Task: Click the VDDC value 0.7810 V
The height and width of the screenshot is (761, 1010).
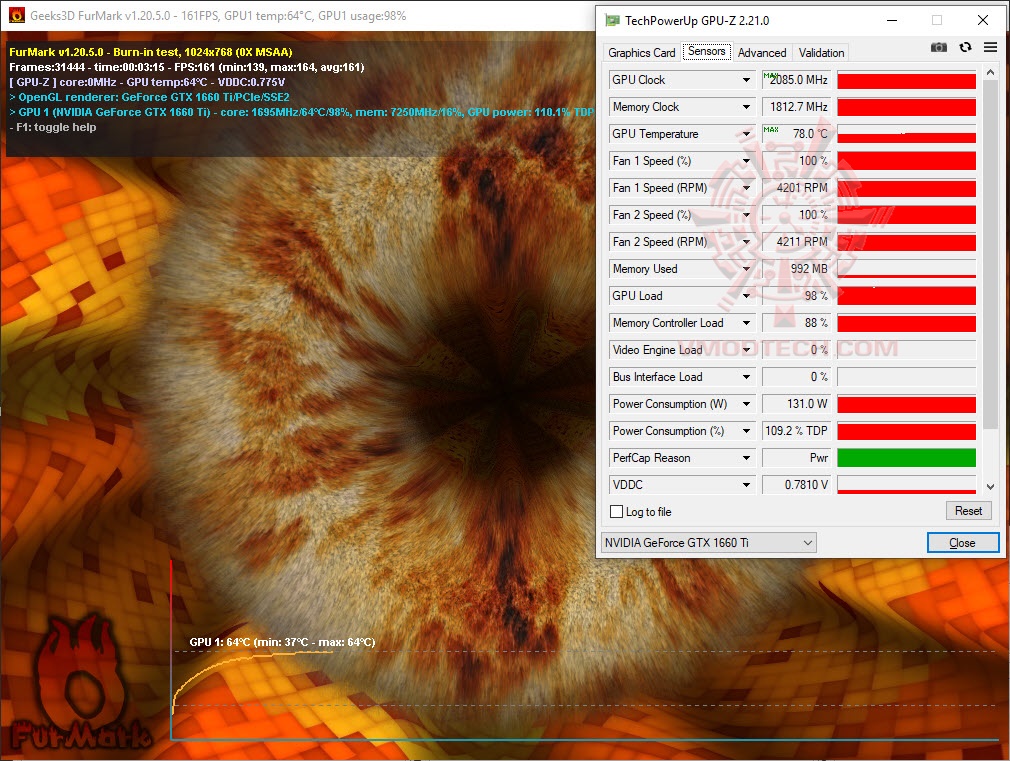Action: (x=796, y=485)
